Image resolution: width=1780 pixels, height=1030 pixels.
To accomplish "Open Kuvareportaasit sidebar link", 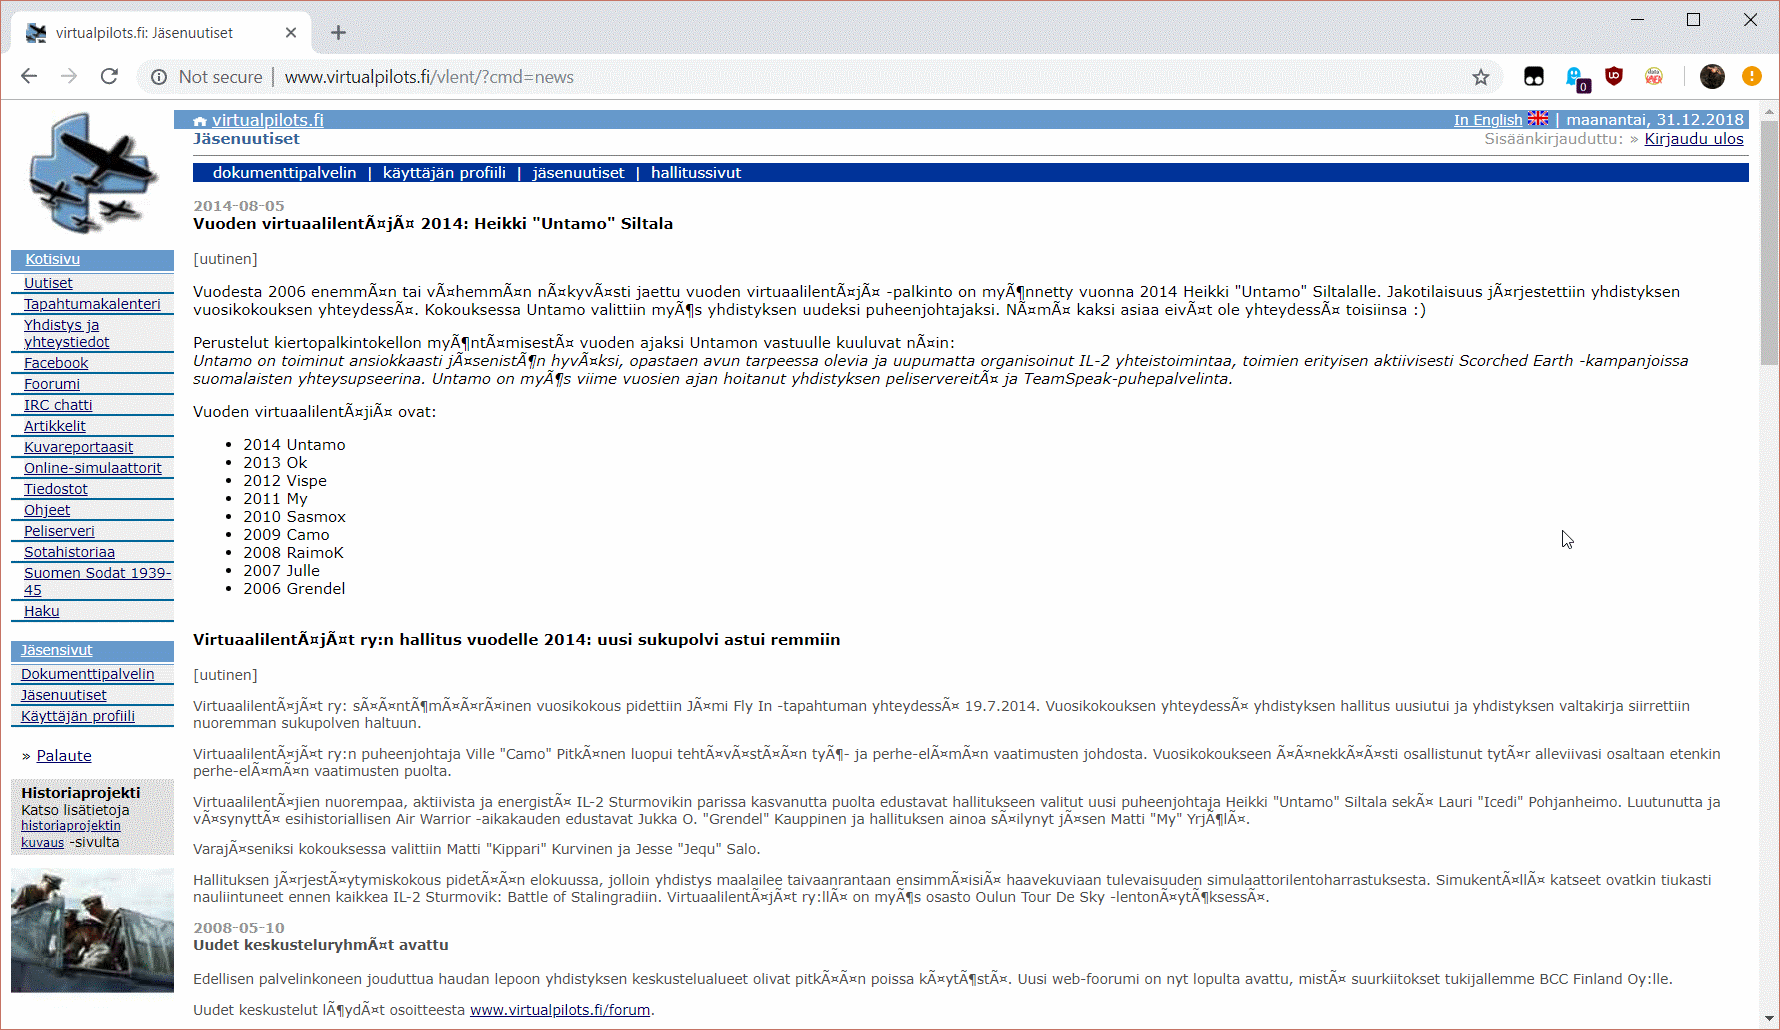I will click(x=78, y=447).
